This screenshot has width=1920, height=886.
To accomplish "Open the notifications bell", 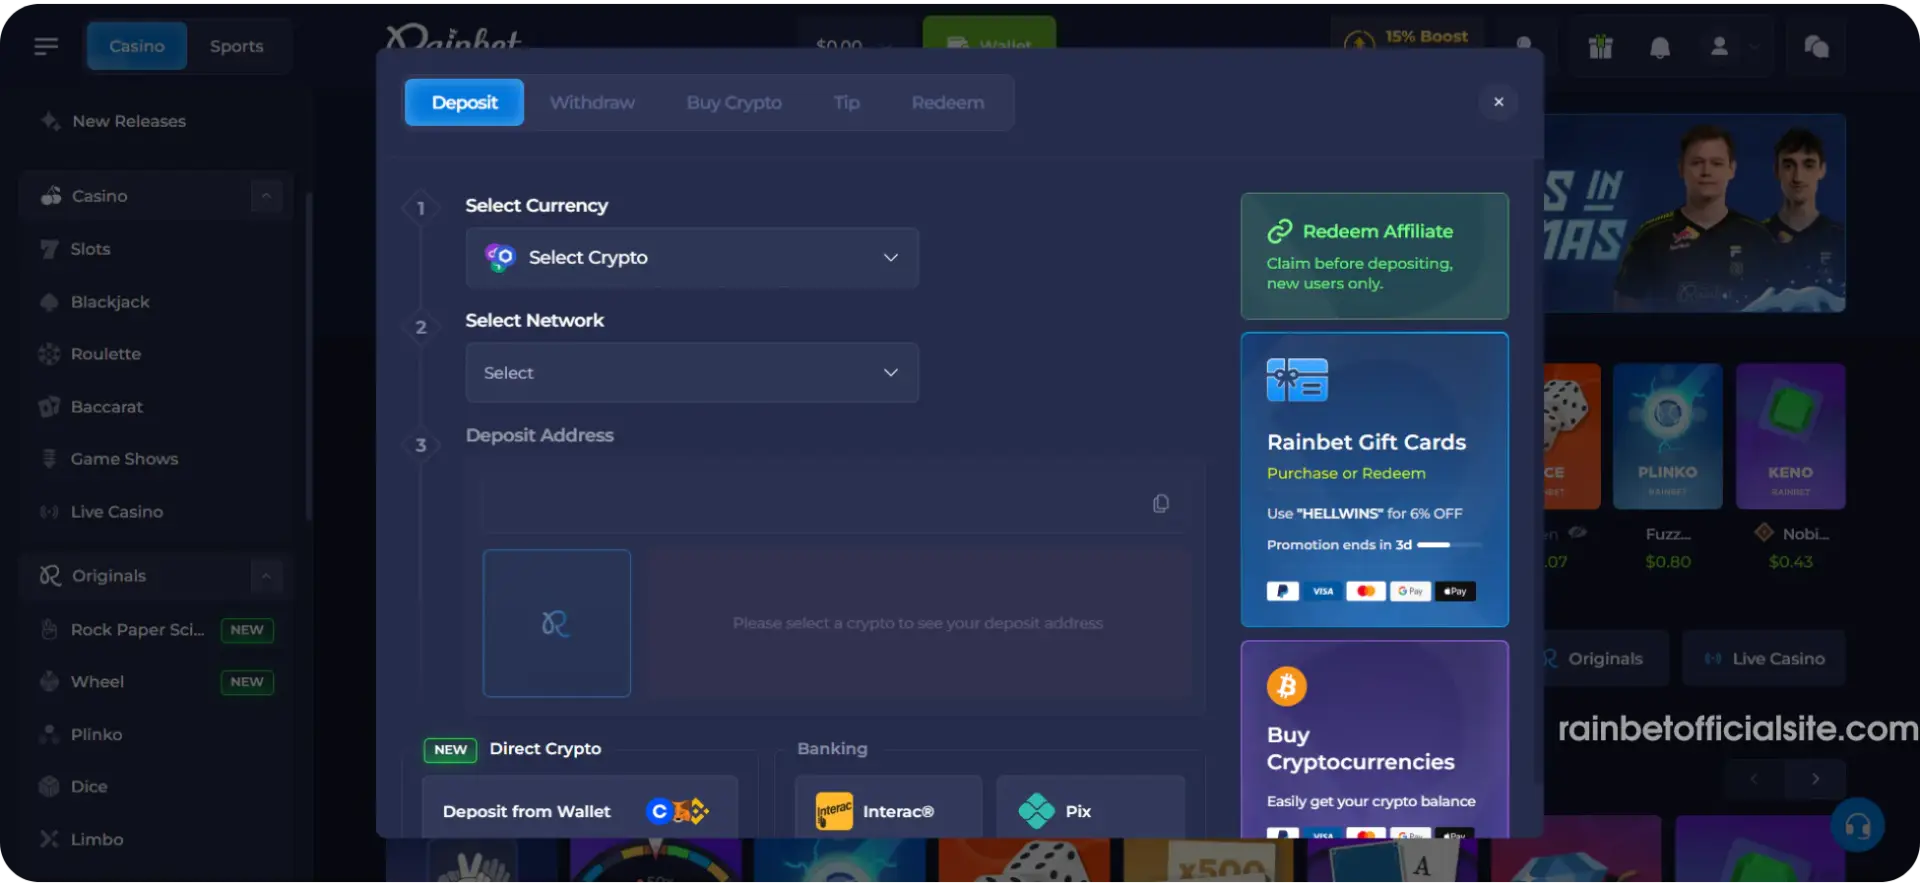I will tap(1660, 46).
